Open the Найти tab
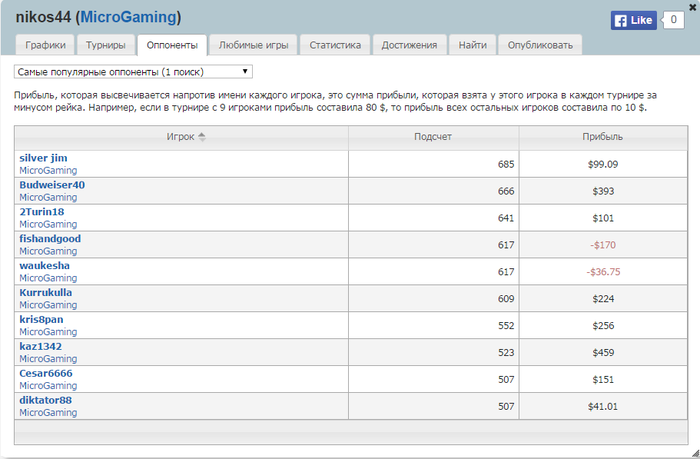Image resolution: width=700 pixels, height=459 pixels. (473, 45)
